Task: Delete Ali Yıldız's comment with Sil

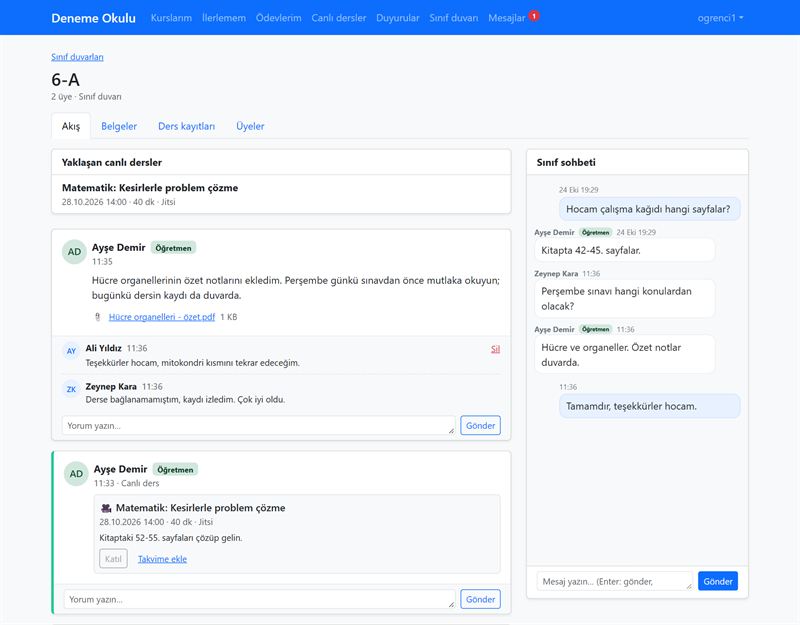Action: coord(495,349)
